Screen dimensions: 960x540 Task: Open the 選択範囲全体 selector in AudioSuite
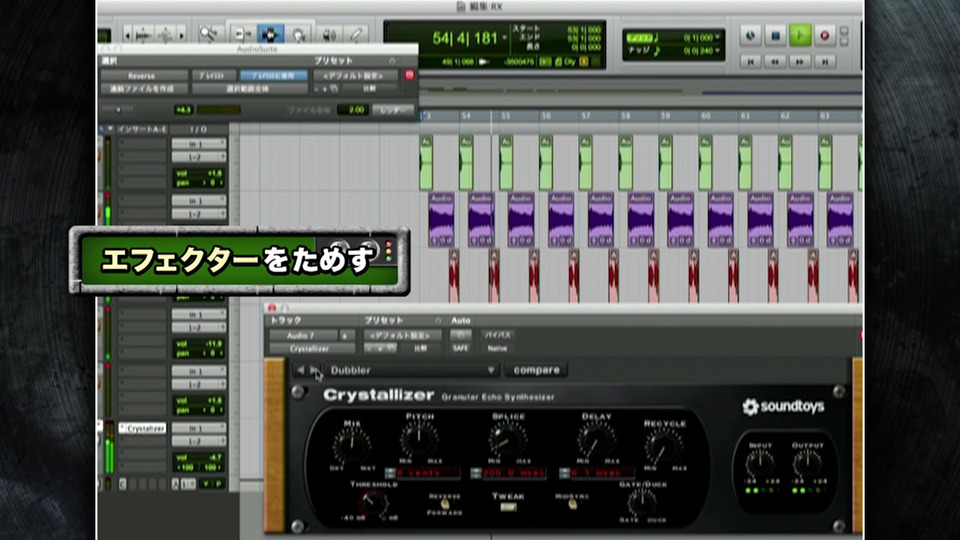click(249, 89)
